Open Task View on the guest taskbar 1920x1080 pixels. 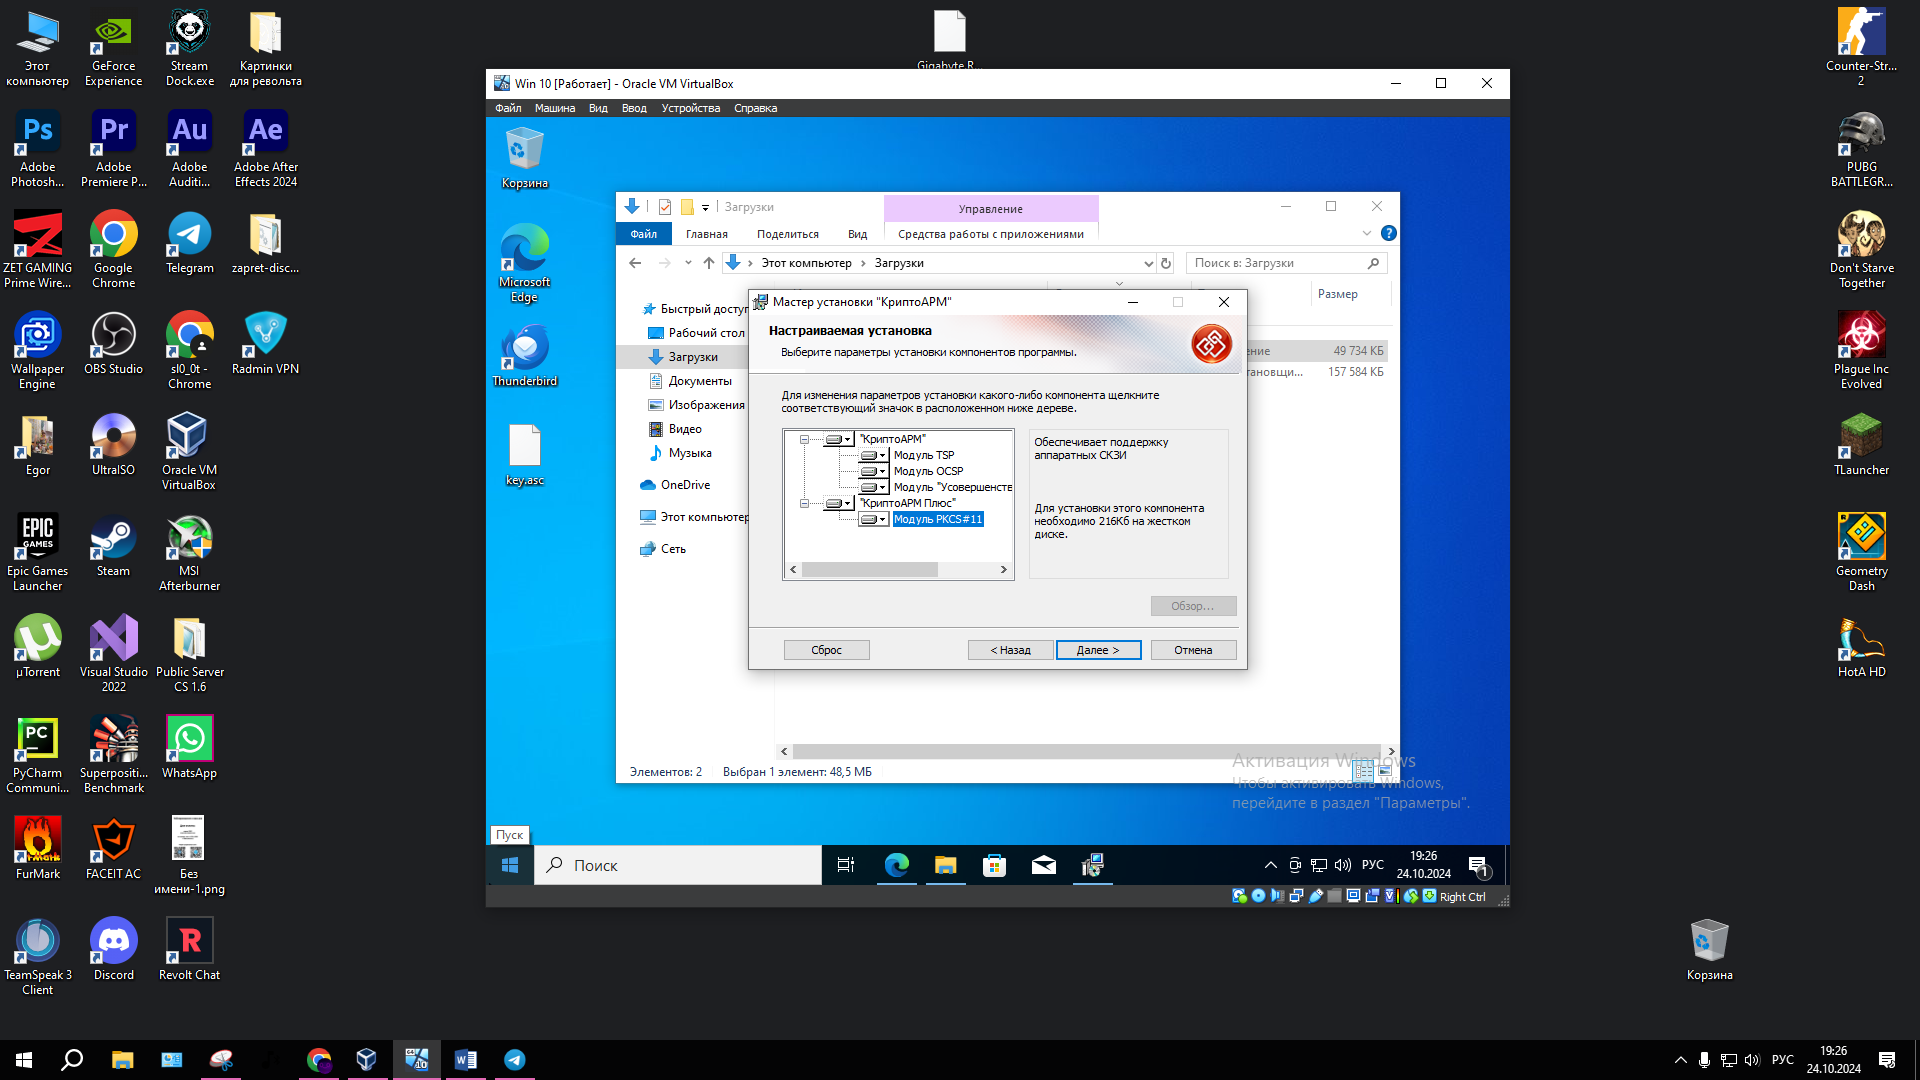[845, 865]
